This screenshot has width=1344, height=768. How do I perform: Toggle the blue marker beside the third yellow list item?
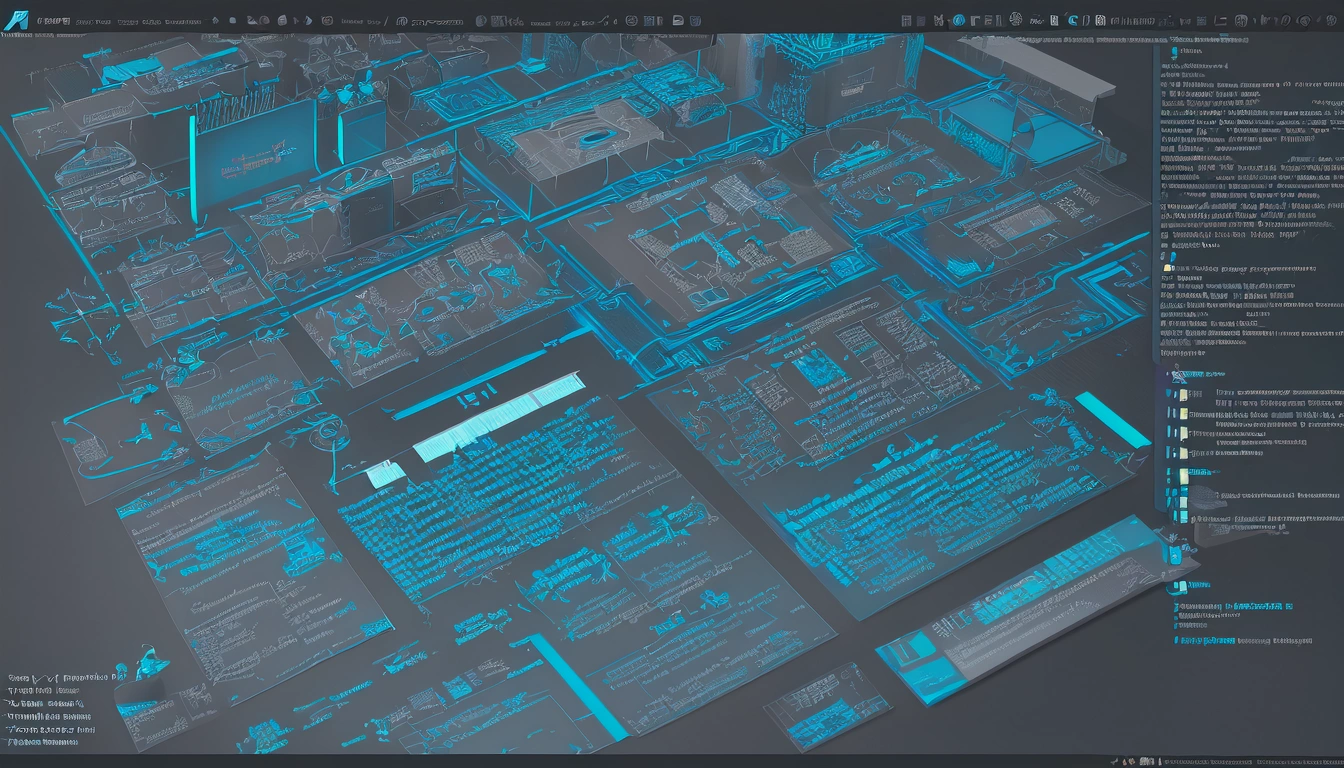pyautogui.click(x=1169, y=432)
